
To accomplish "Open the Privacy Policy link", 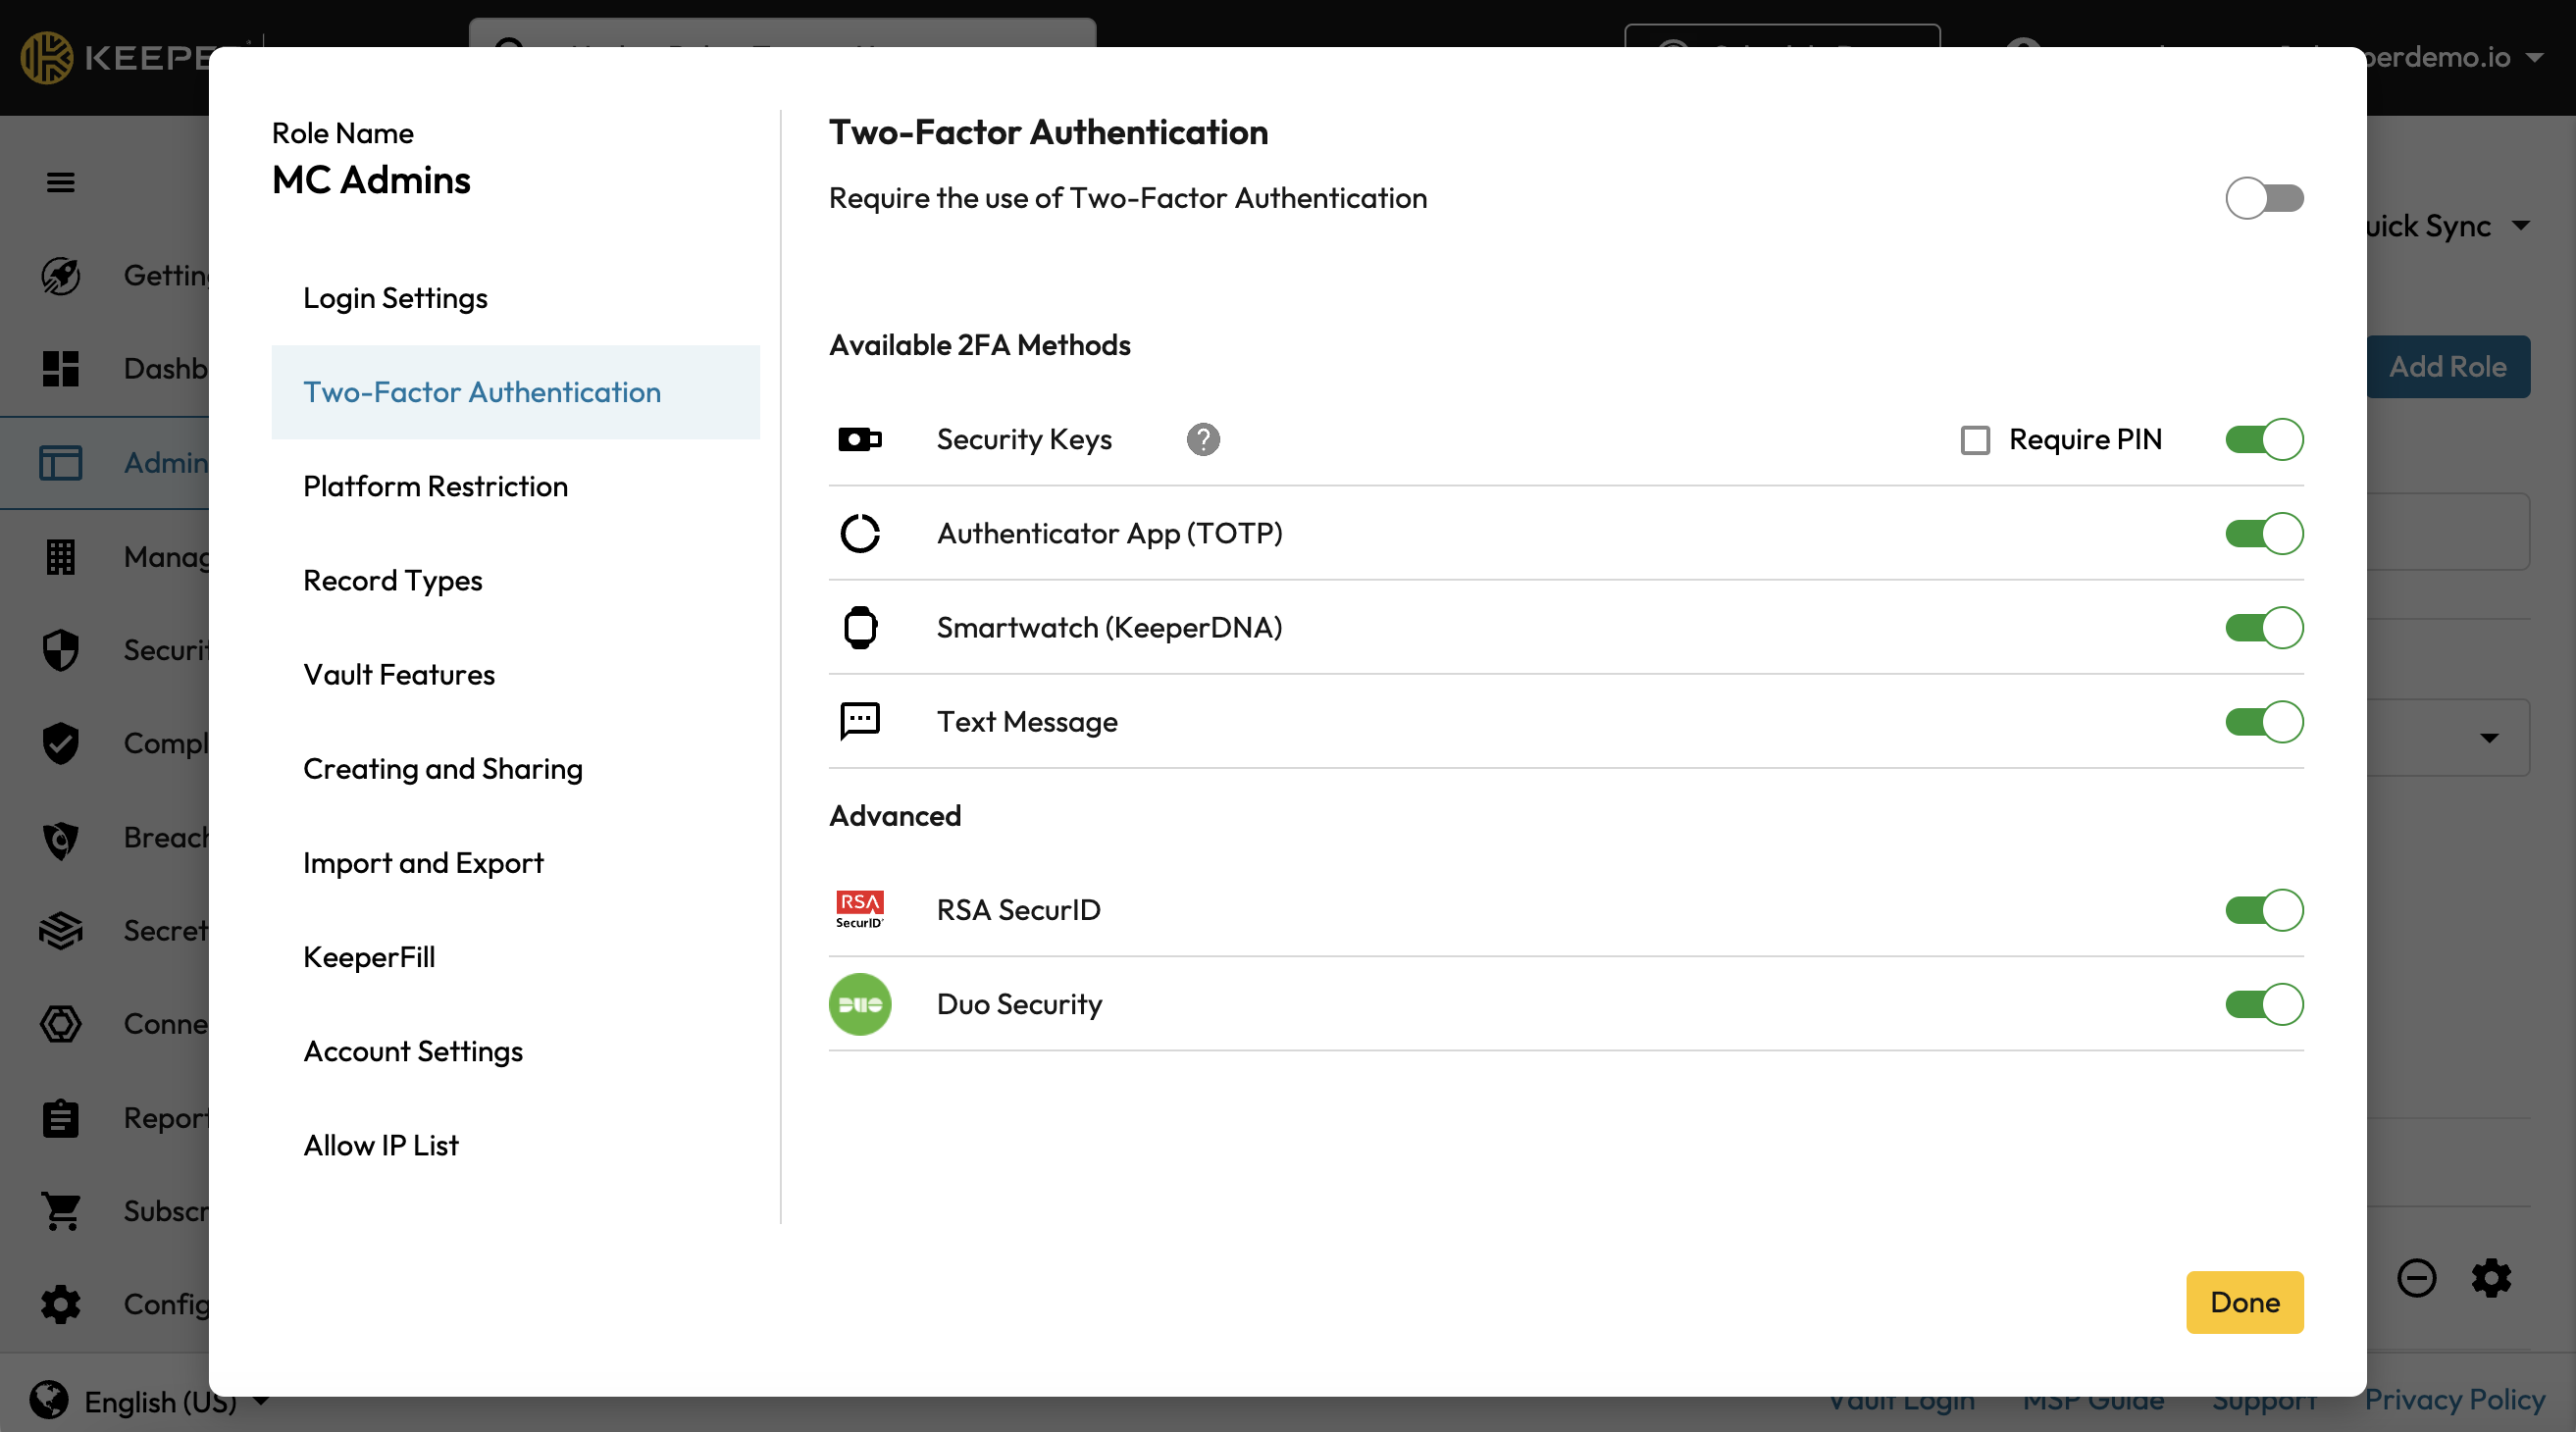I will [2454, 1399].
